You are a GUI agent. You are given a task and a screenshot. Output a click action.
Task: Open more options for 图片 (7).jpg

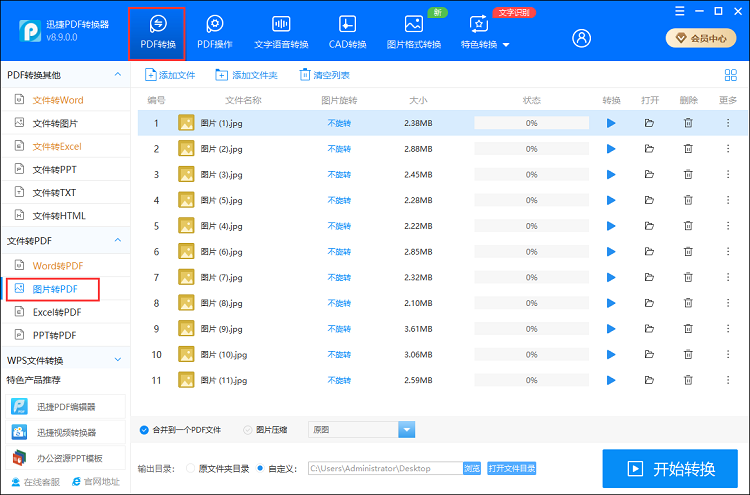(727, 278)
